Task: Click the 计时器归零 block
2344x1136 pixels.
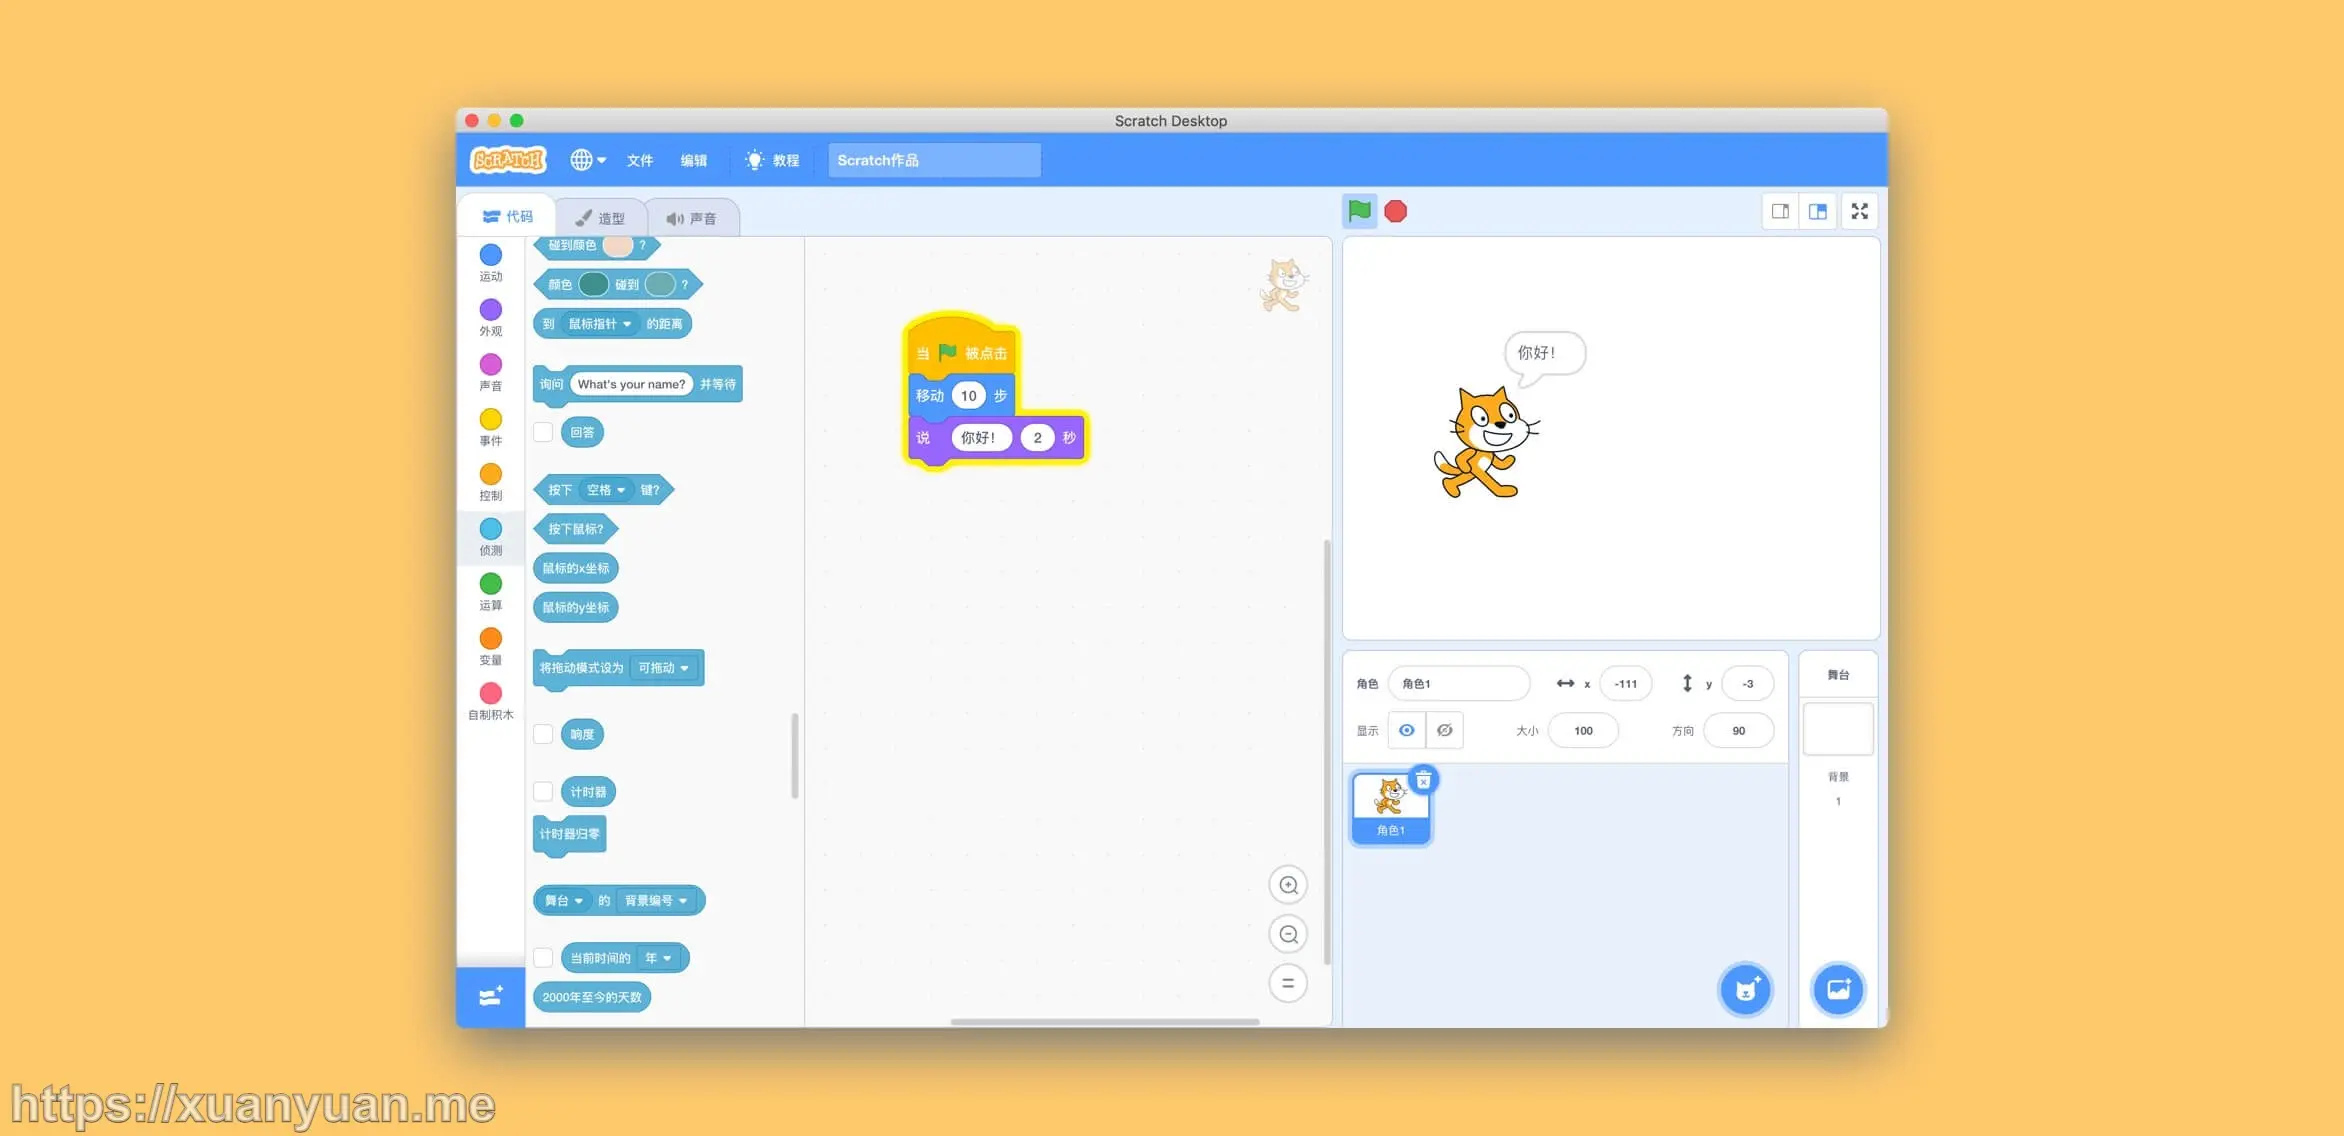Action: point(570,835)
